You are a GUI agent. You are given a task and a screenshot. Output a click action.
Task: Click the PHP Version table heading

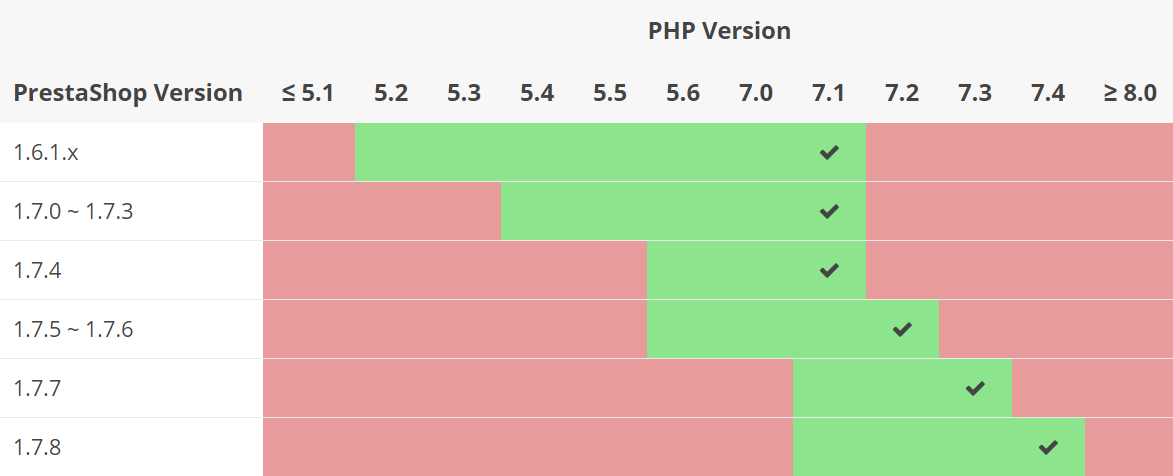[719, 31]
